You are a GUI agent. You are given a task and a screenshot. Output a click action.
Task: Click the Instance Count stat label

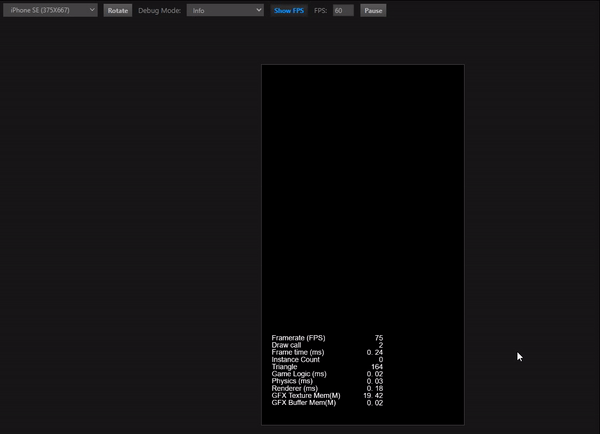click(x=295, y=360)
